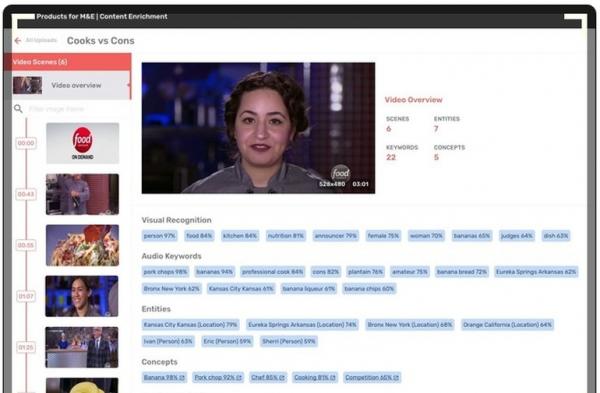
Task: Select the Kansas City Kansas 61% keyword
Action: click(x=241, y=289)
